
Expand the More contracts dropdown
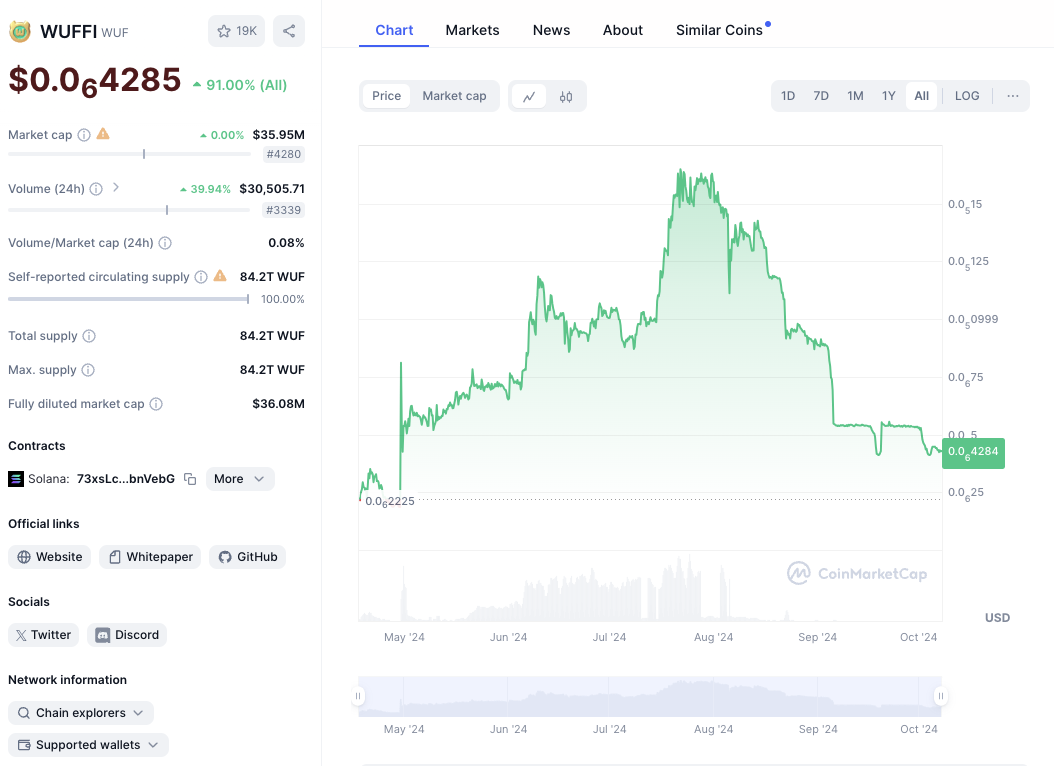240,479
